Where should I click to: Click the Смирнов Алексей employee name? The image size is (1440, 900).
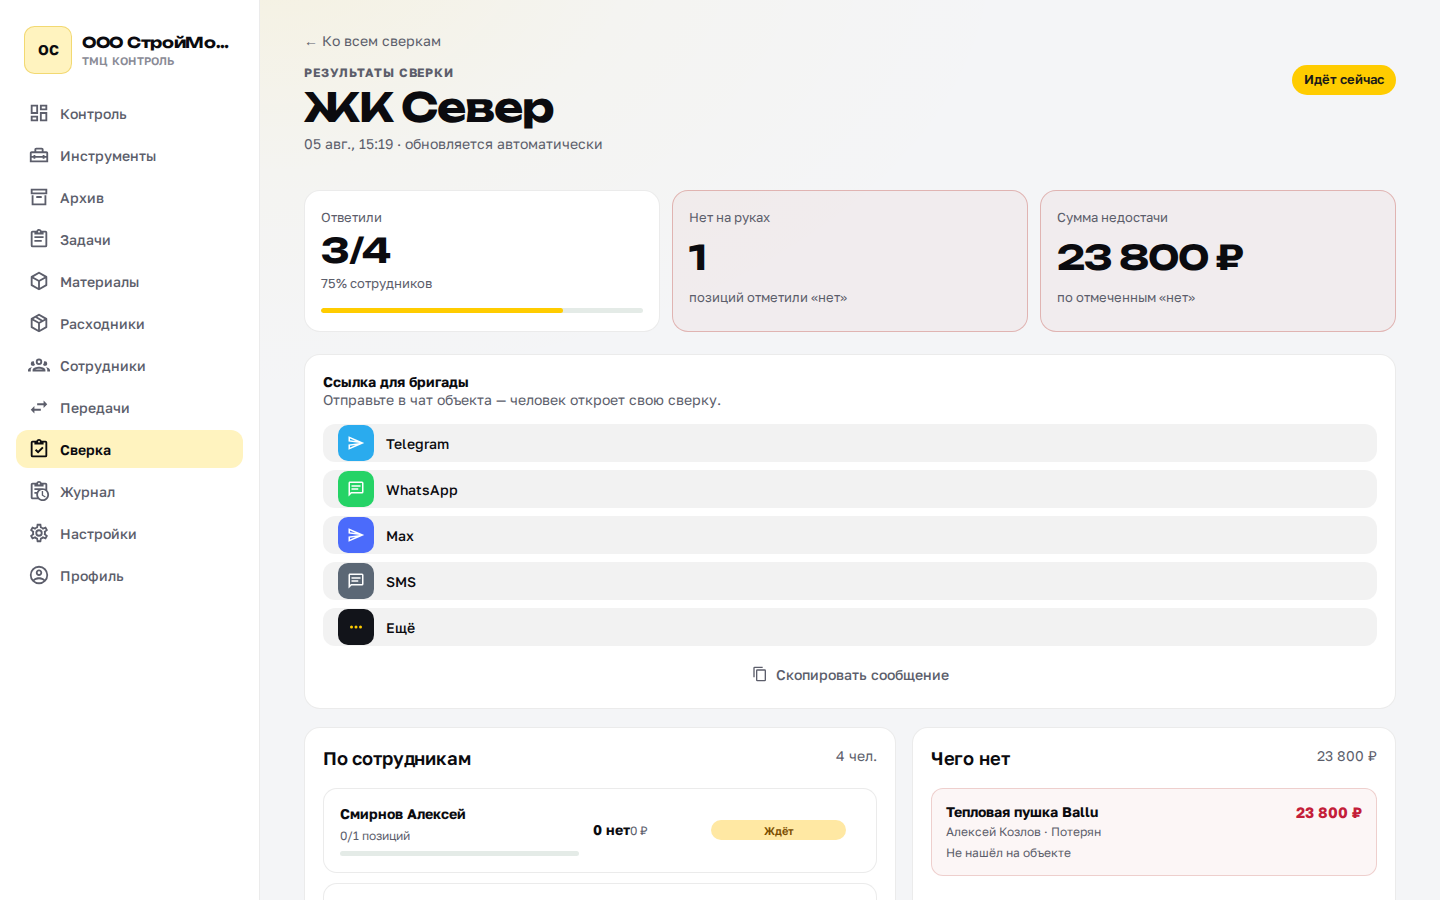click(x=402, y=814)
